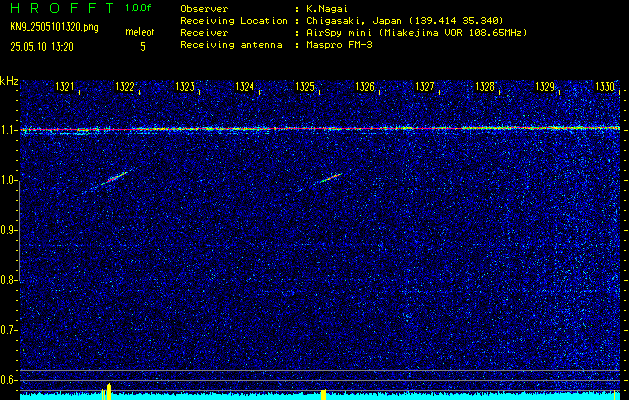Click the meteor echo streak near 1325

331,178
